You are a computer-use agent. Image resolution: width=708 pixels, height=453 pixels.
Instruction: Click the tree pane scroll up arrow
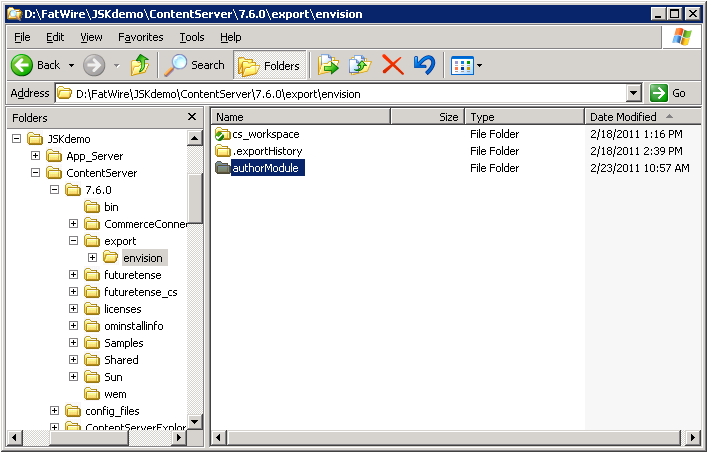click(x=195, y=138)
